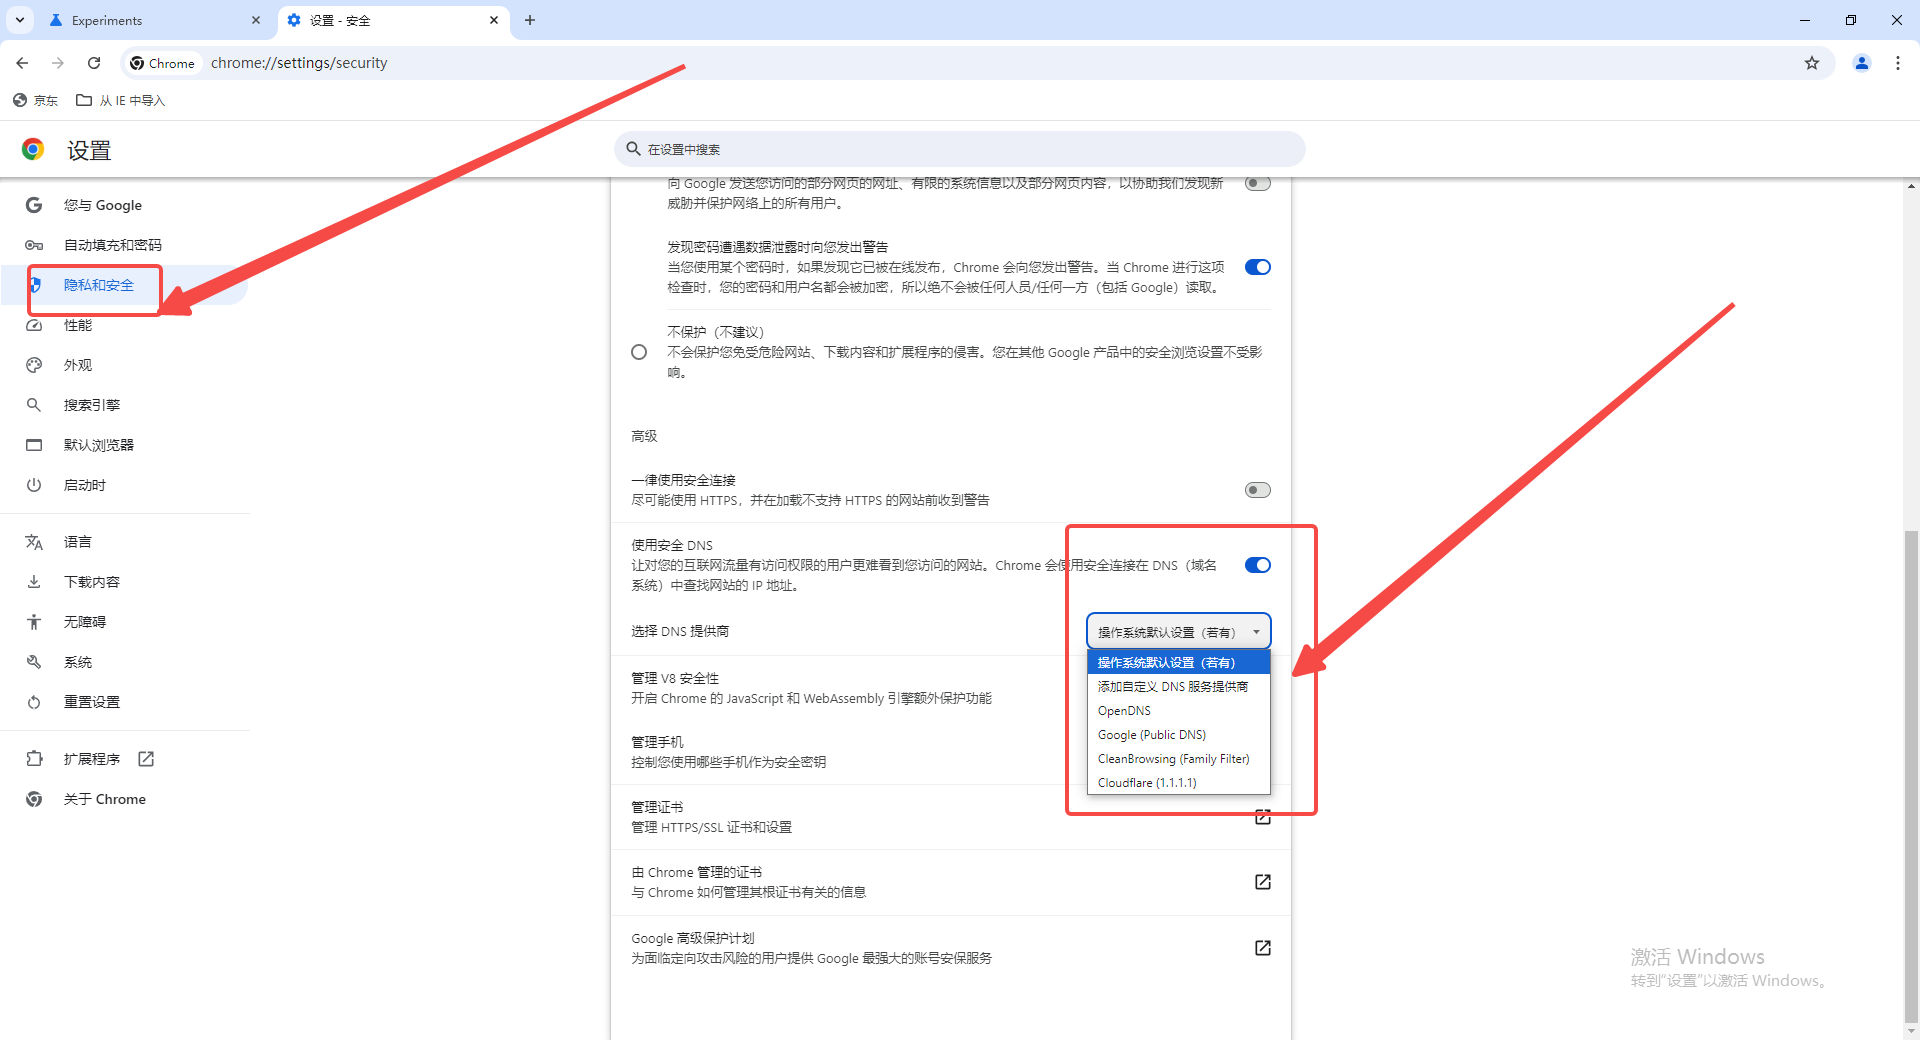
Task: Click the 无障碍 accessibility icon
Action: click(x=34, y=622)
